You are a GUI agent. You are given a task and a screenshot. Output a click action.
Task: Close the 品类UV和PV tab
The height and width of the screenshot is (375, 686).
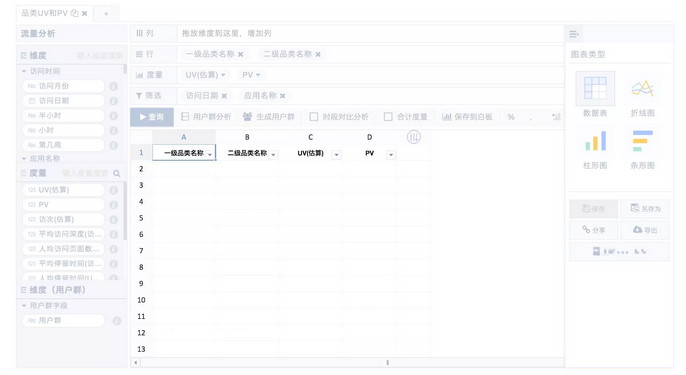coord(84,14)
